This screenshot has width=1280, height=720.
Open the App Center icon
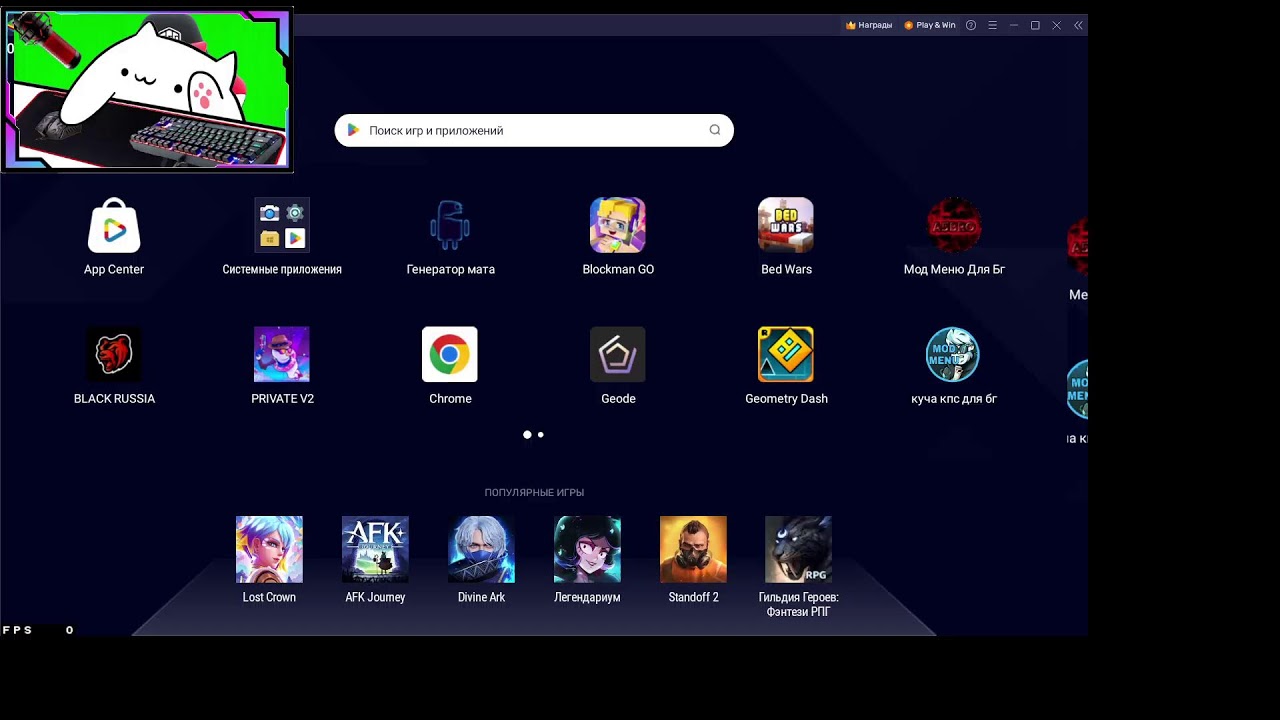[114, 225]
